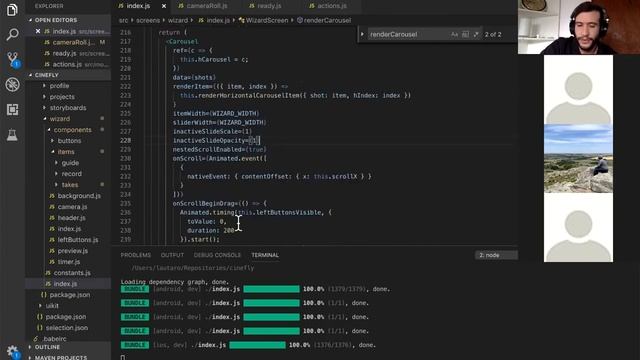Open selection.json file

pyautogui.click(x=67, y=328)
